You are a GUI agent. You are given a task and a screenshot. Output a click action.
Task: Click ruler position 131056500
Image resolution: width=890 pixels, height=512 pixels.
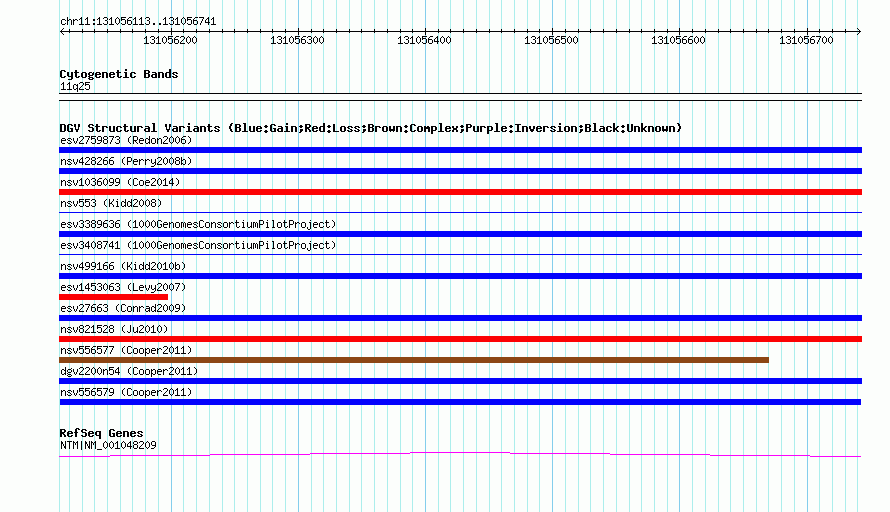coord(552,40)
